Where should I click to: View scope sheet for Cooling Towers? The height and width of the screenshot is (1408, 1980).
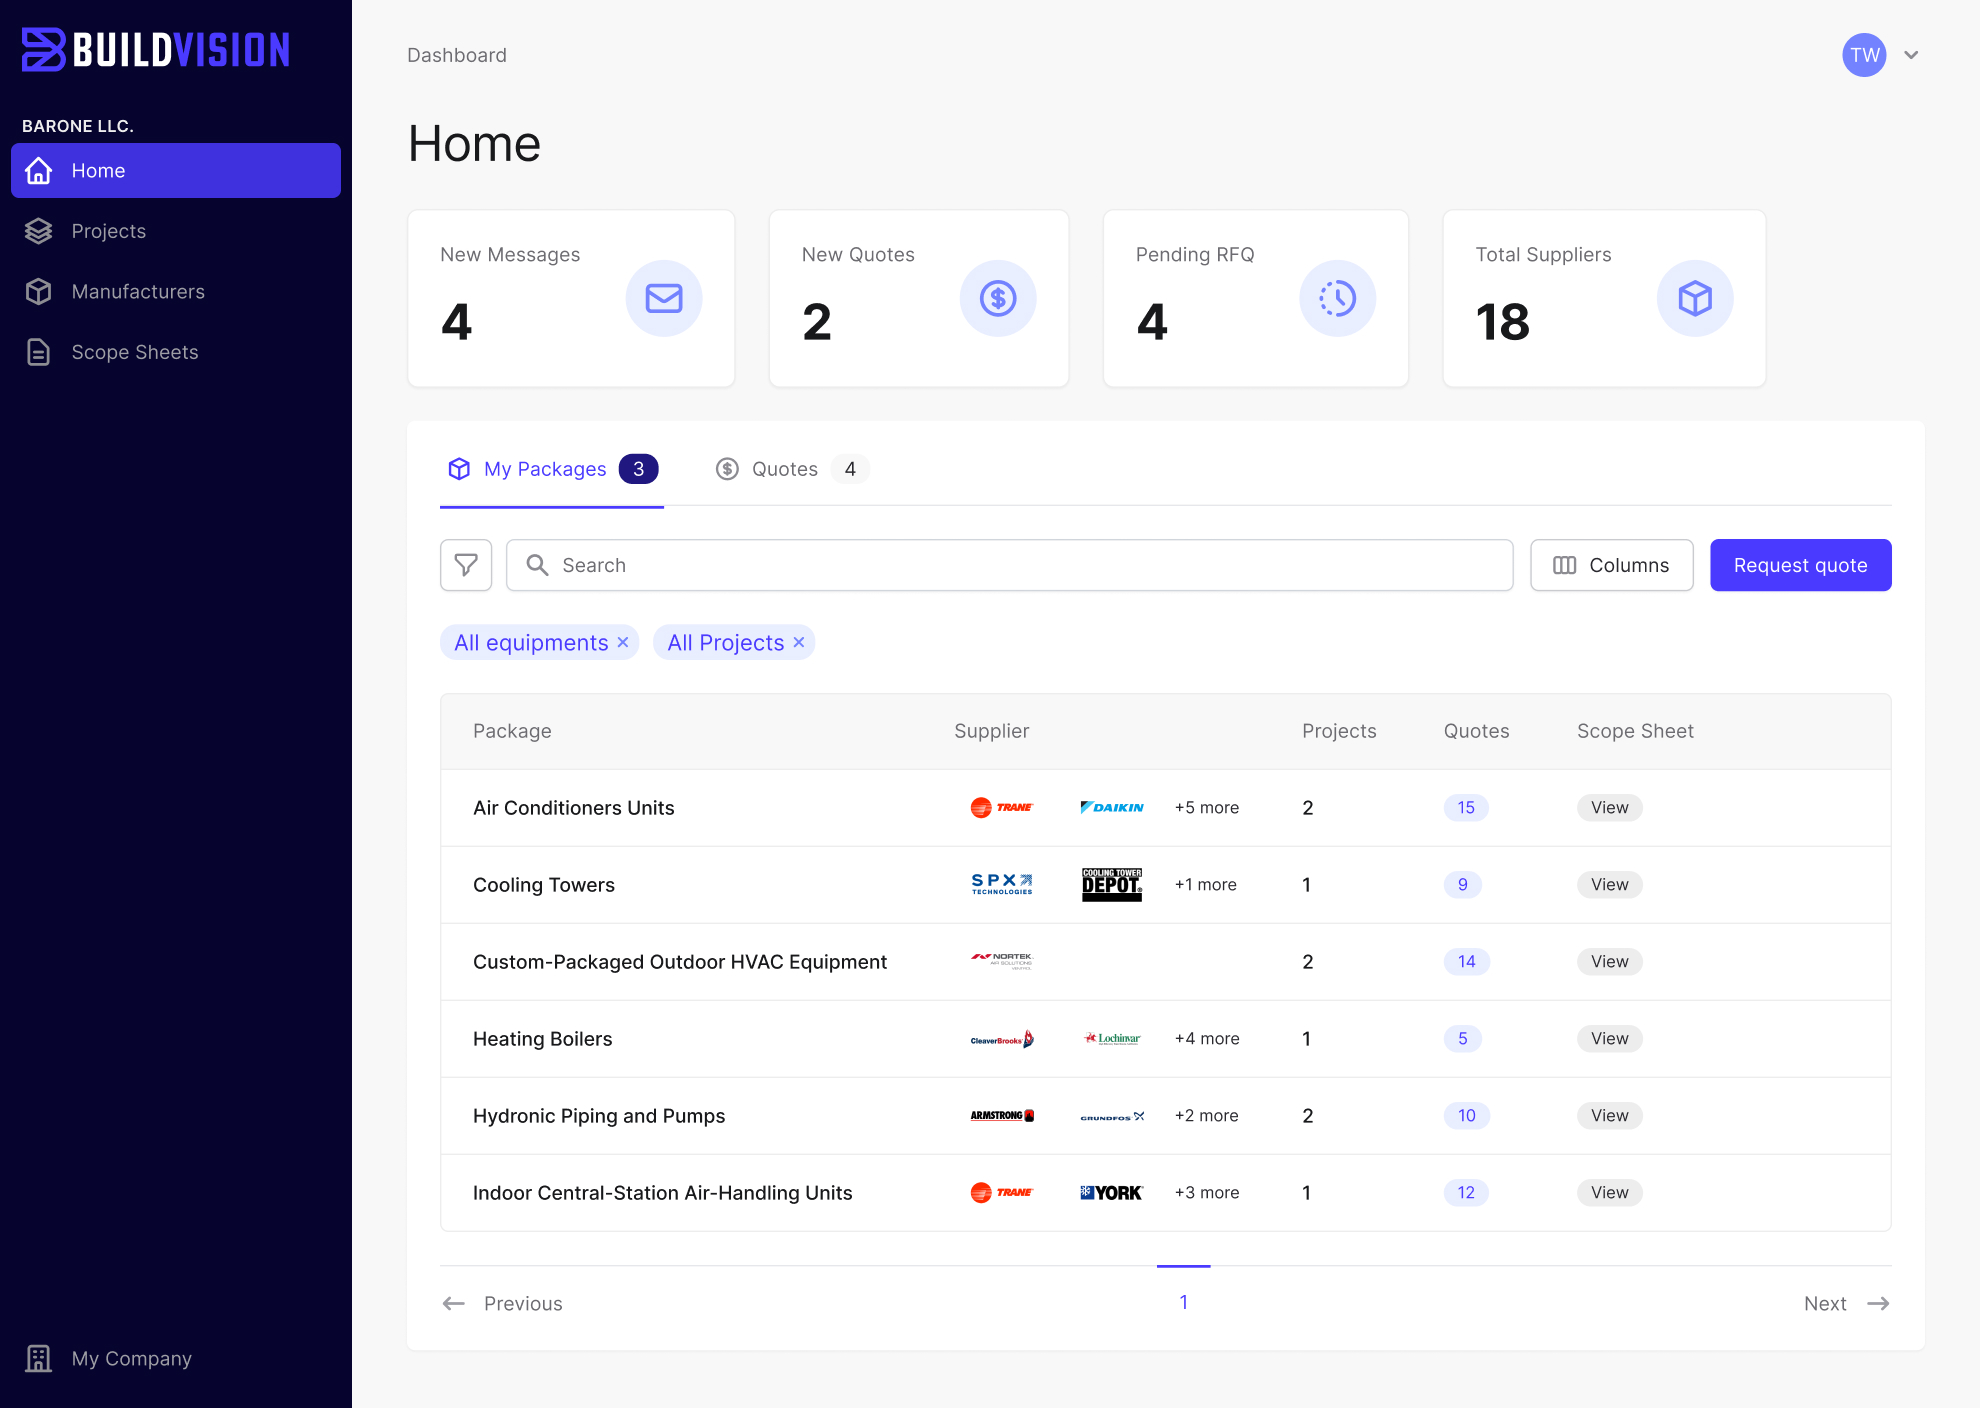pos(1609,884)
